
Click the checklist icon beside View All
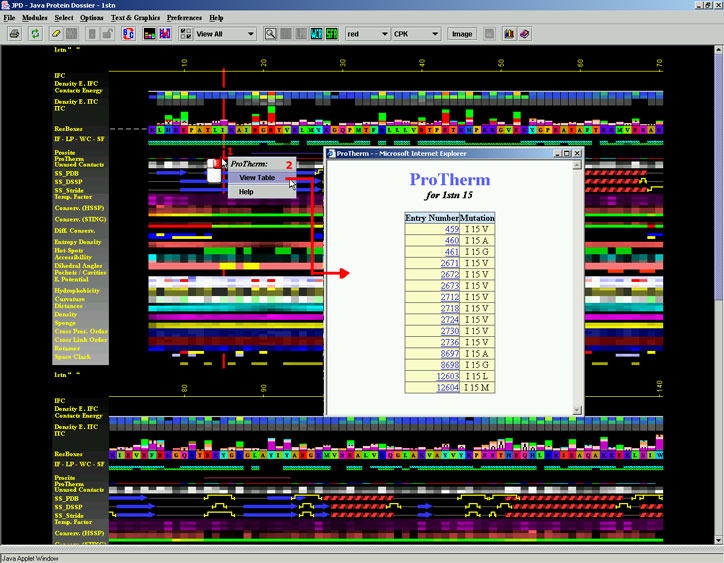point(186,34)
